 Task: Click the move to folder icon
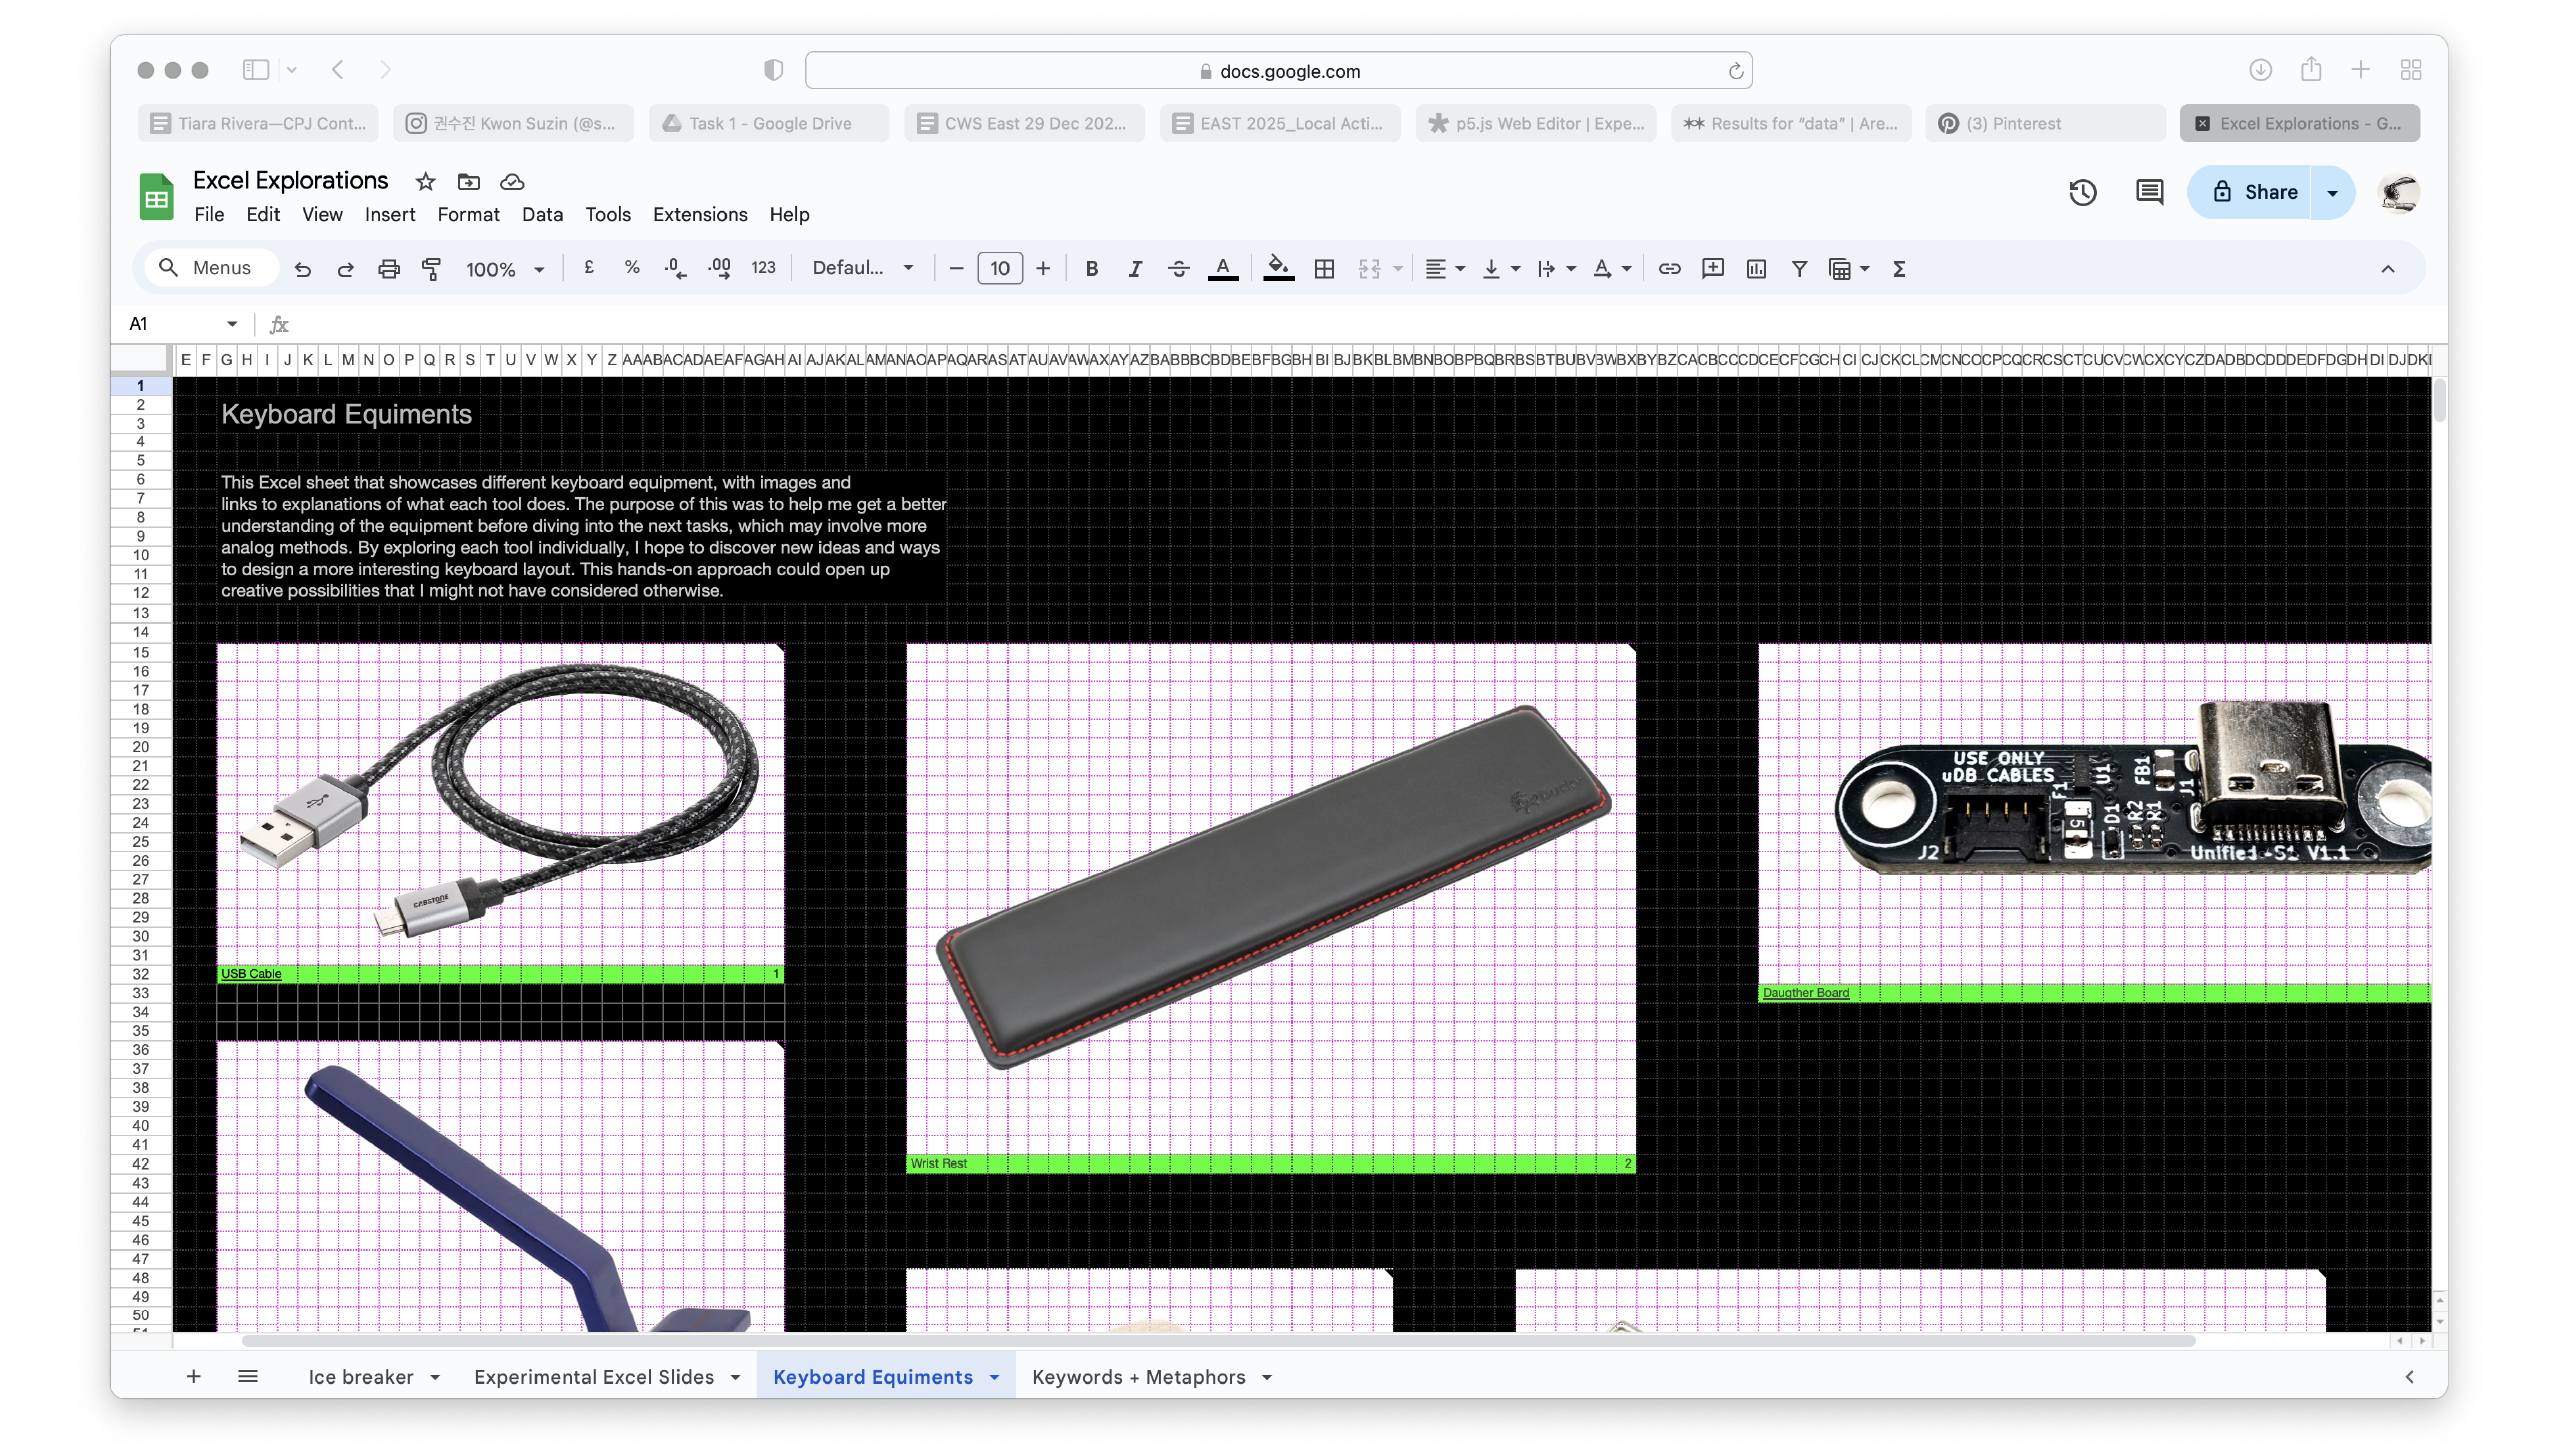pyautogui.click(x=468, y=181)
